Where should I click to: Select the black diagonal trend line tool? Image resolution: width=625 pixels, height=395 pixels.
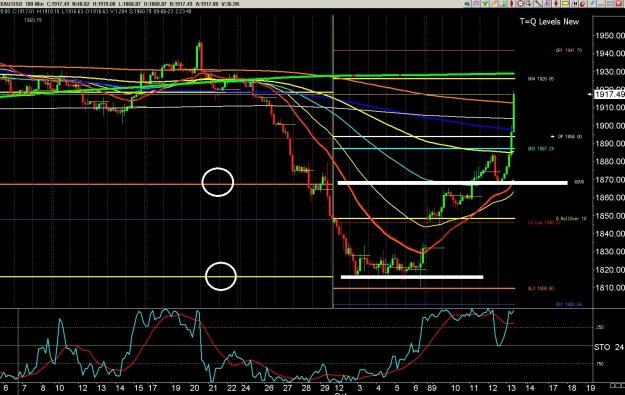tap(538, 4)
